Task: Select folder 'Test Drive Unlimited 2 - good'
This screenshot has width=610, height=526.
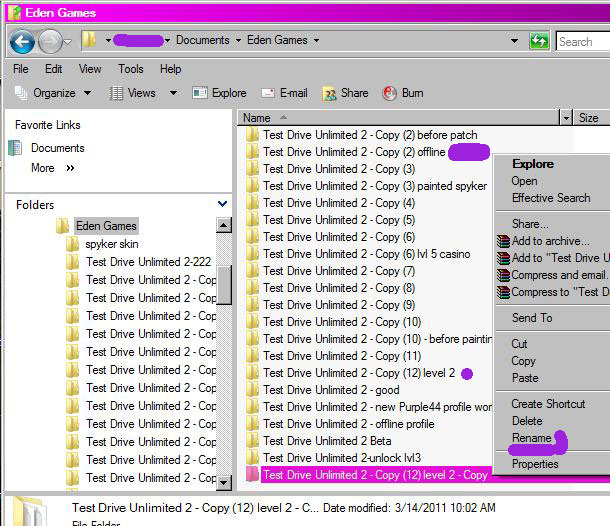Action: [331, 390]
